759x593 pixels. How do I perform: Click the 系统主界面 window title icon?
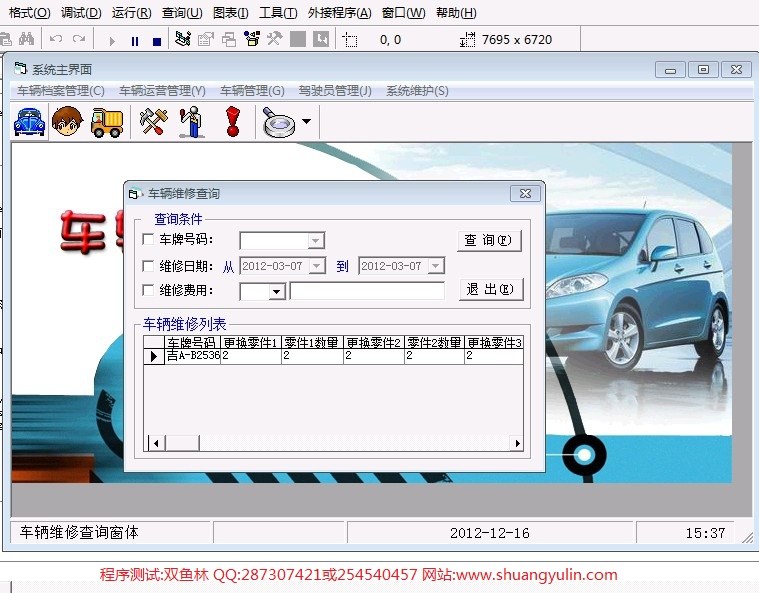pyautogui.click(x=20, y=69)
